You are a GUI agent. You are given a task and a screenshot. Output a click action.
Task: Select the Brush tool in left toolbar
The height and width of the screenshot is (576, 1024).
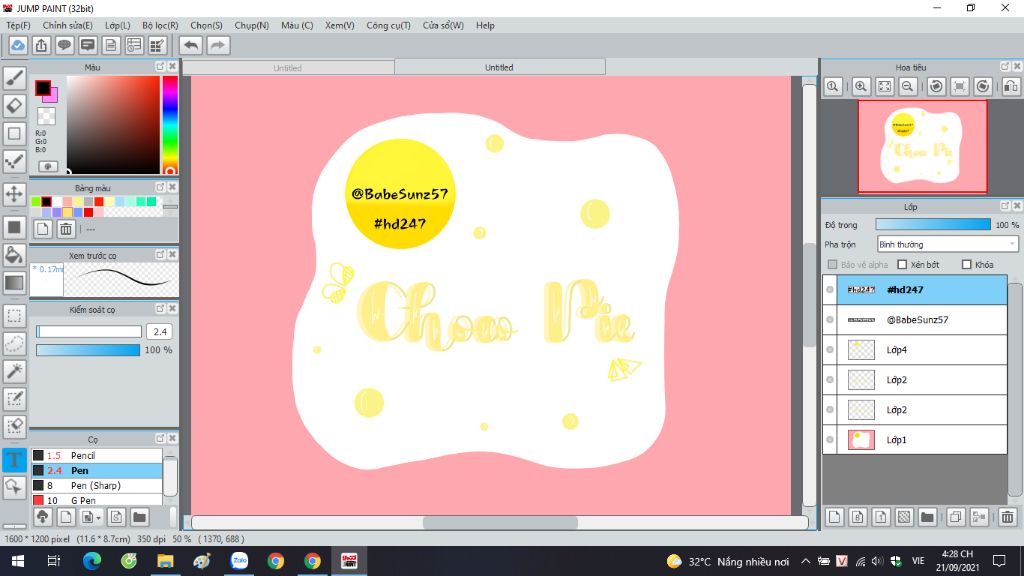[x=14, y=78]
